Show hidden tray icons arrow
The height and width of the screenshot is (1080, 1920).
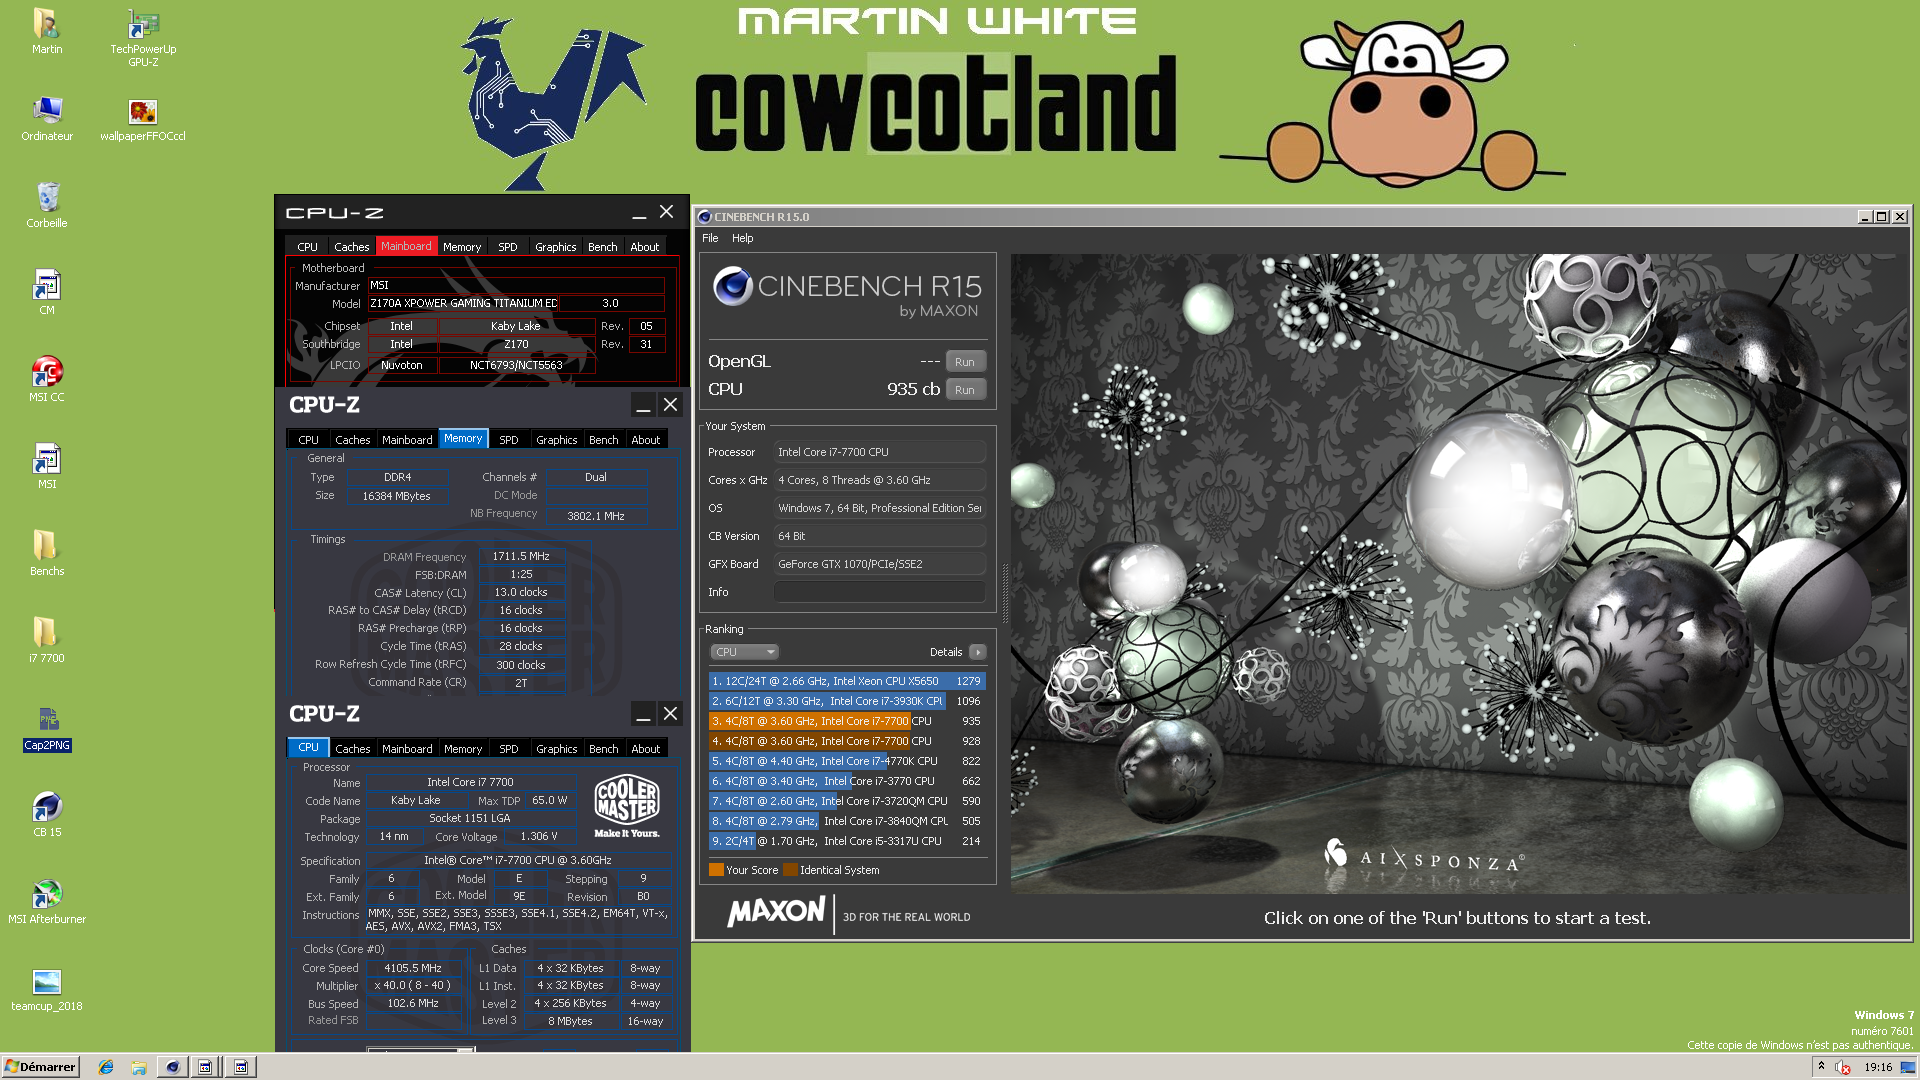(x=1821, y=1067)
